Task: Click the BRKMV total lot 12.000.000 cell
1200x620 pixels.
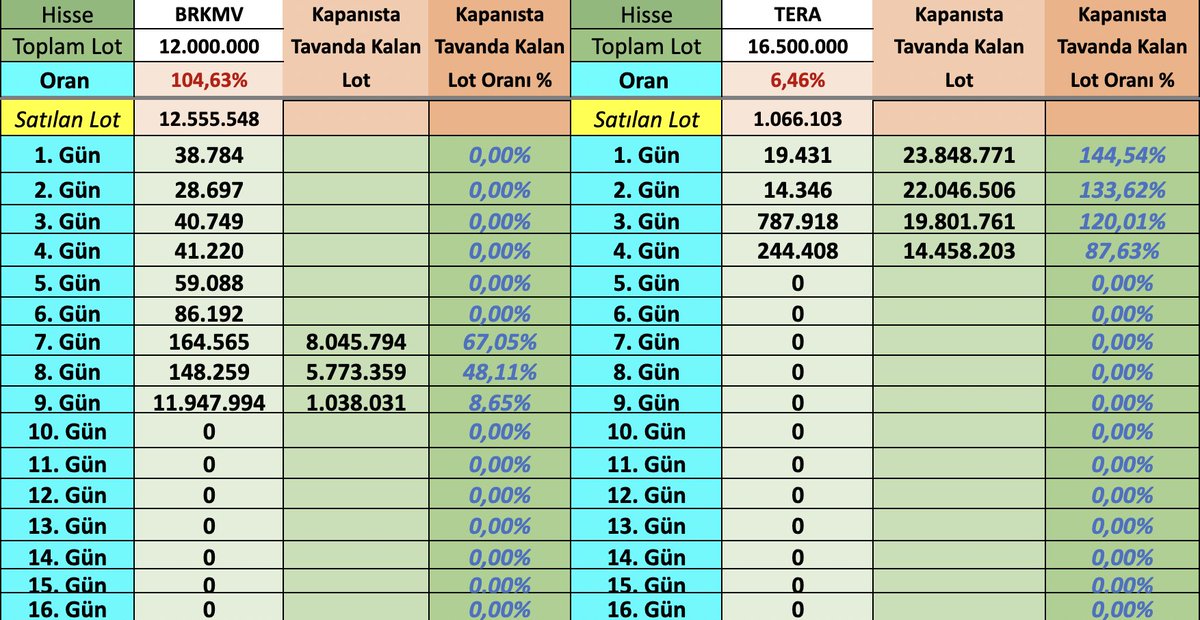Action: [x=208, y=47]
